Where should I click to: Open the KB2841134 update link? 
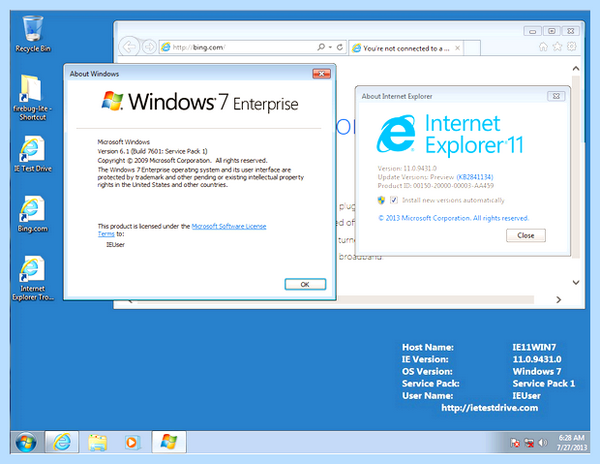pyautogui.click(x=474, y=177)
